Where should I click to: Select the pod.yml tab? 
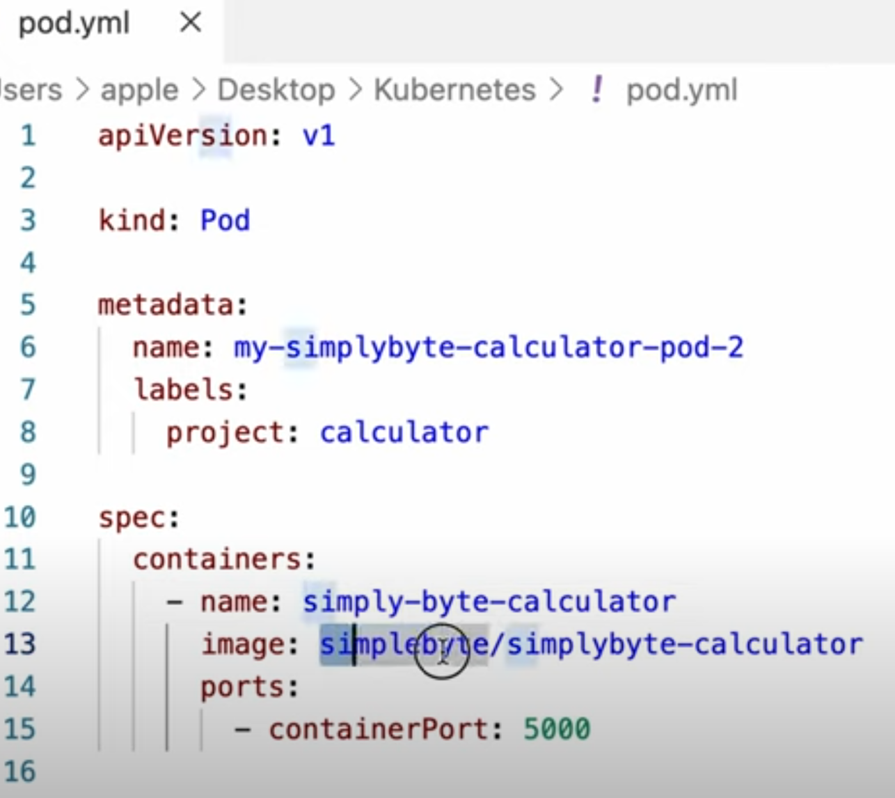75,23
